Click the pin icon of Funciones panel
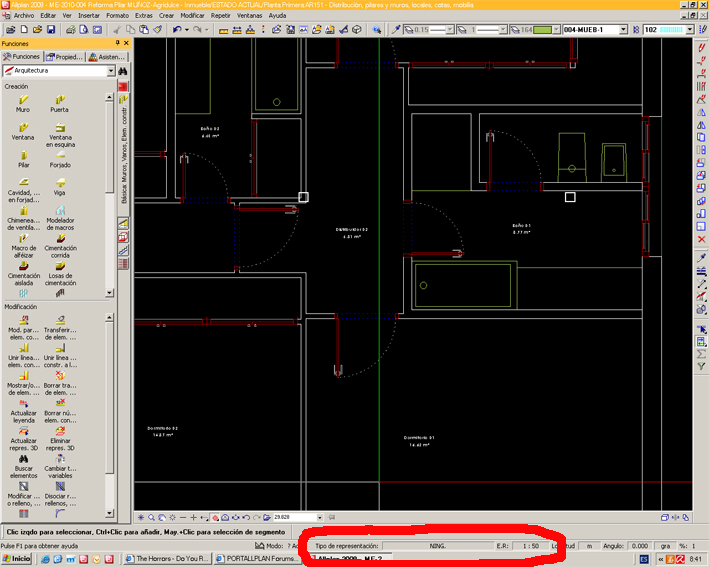The width and height of the screenshot is (709, 567). pyautogui.click(x=118, y=43)
